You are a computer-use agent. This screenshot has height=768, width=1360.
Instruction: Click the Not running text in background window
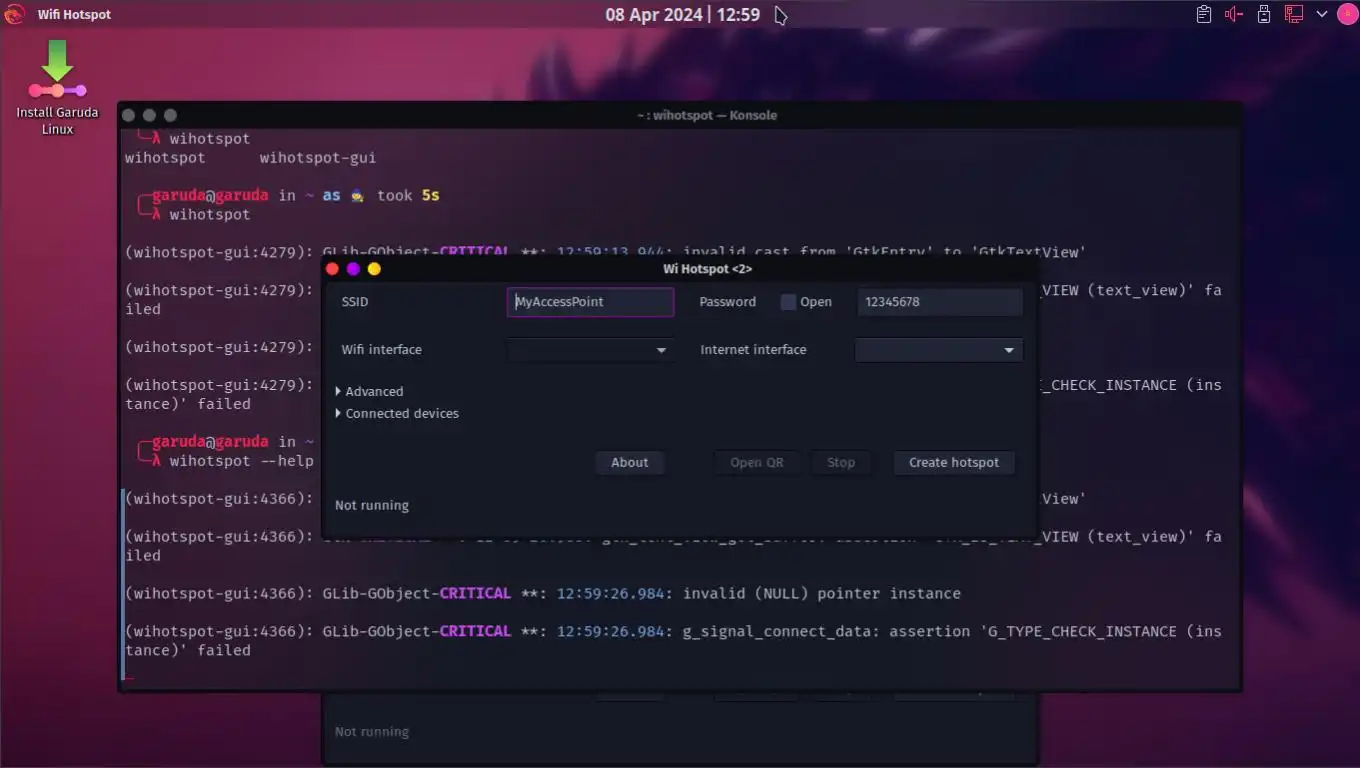pos(372,732)
